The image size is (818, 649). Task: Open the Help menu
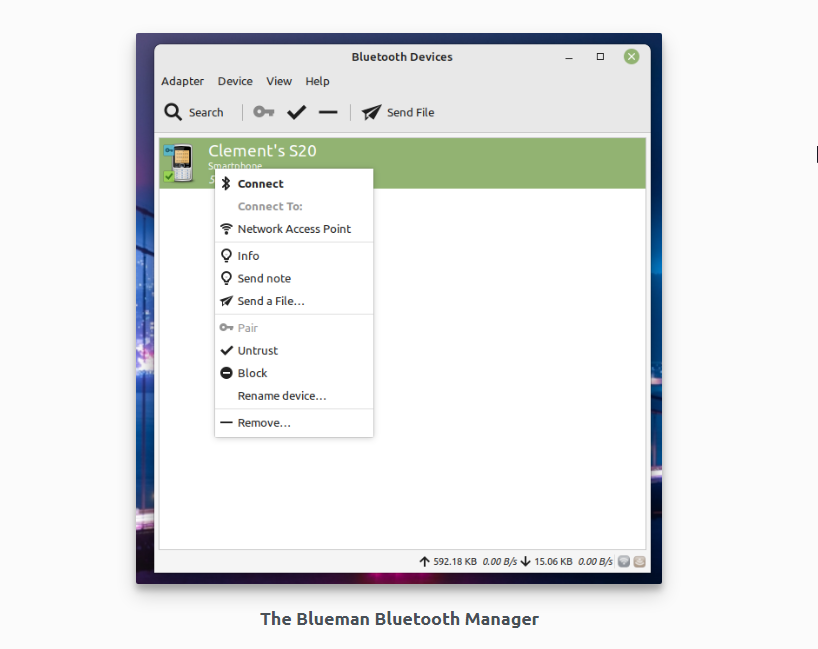click(x=317, y=81)
